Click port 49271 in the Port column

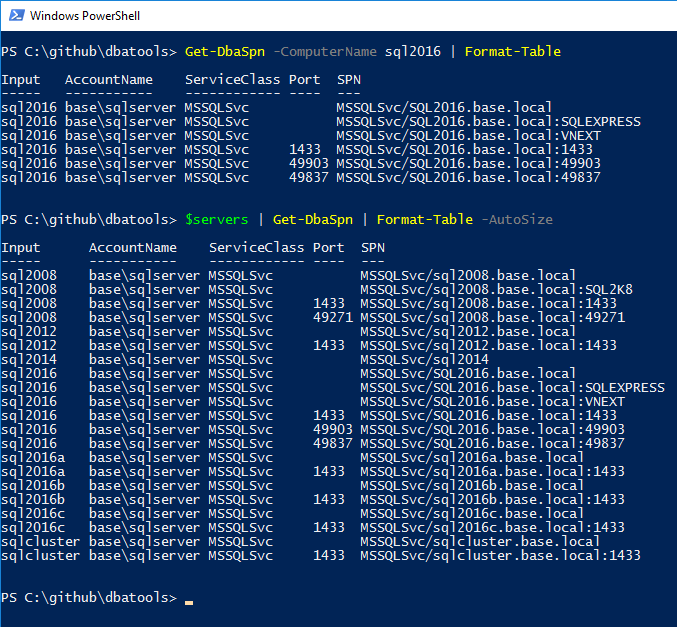point(328,317)
